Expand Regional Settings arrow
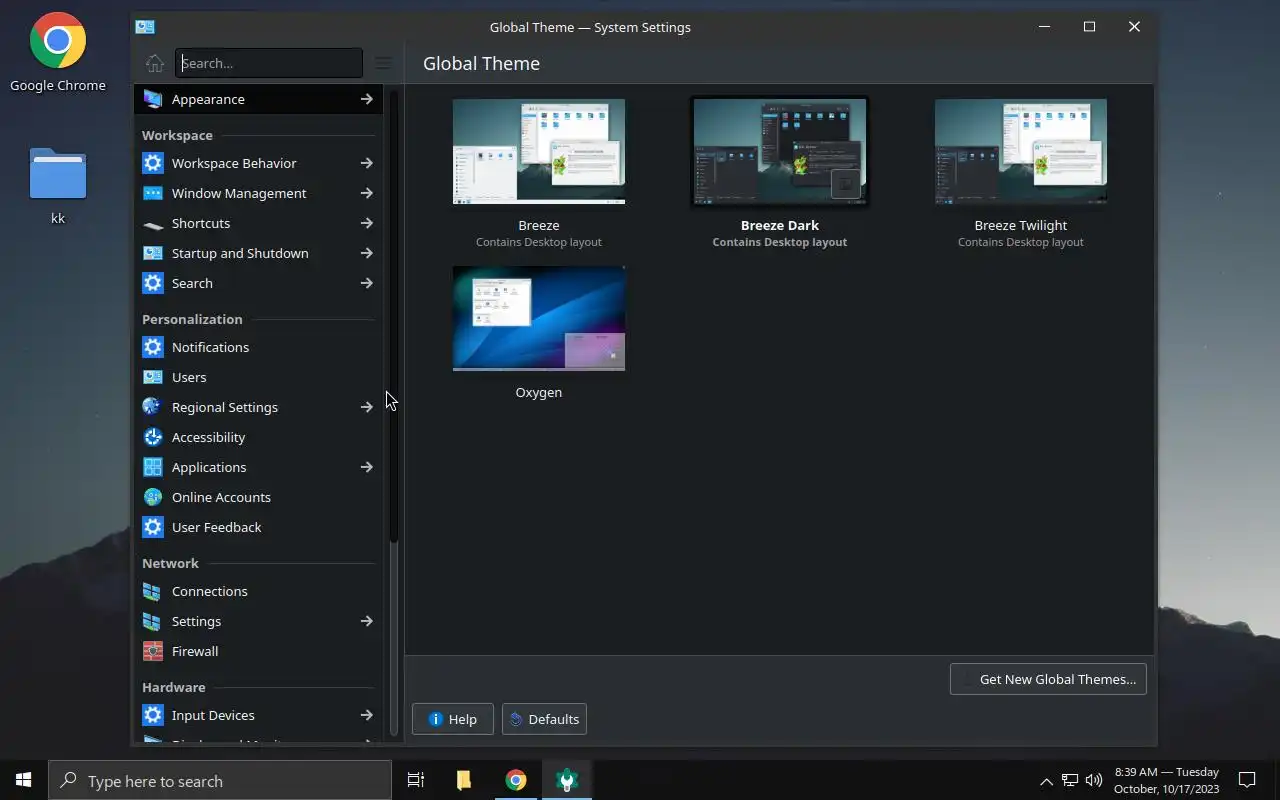The width and height of the screenshot is (1280, 800). (x=366, y=407)
